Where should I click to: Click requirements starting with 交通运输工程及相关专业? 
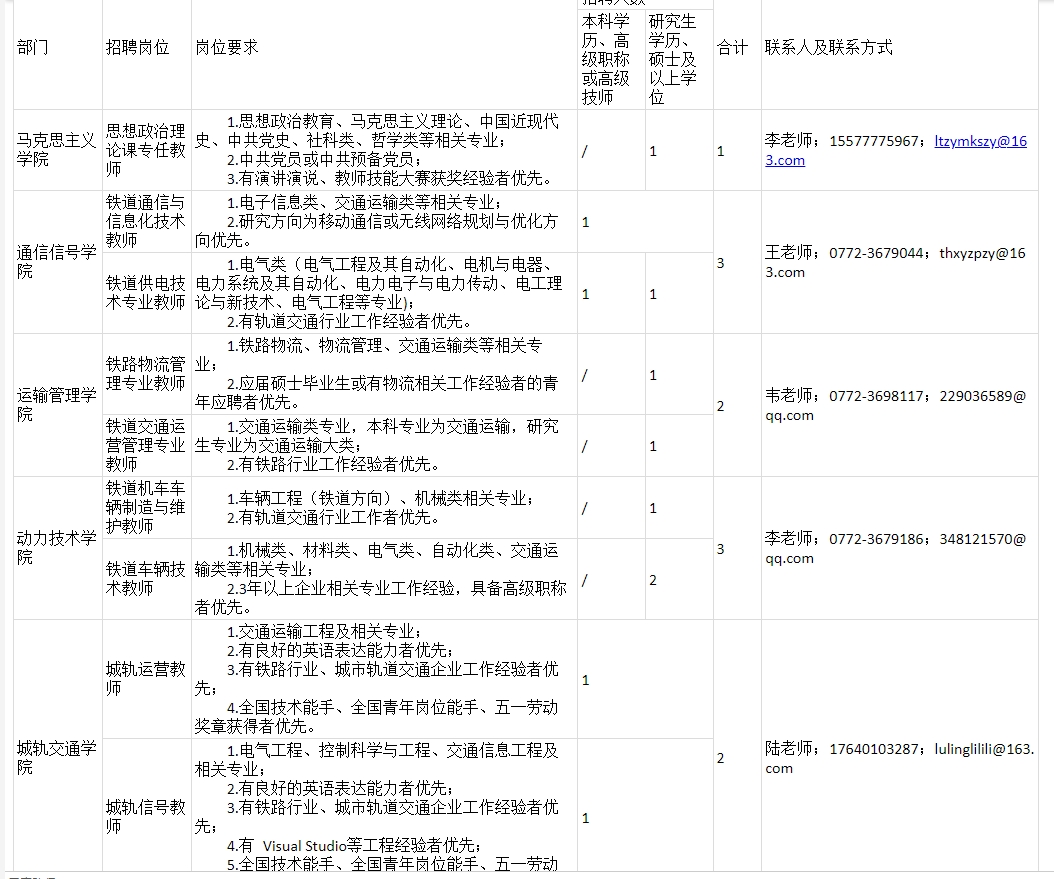click(384, 679)
